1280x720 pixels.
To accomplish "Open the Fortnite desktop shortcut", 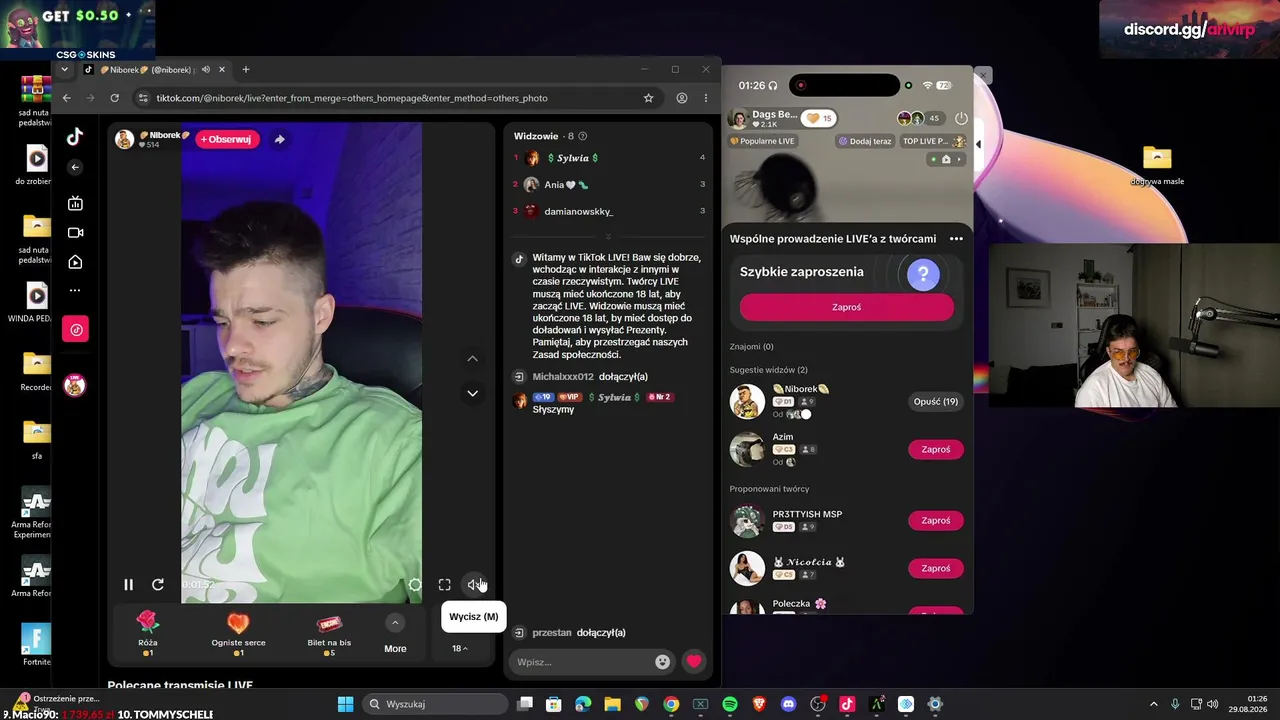I will [x=36, y=644].
